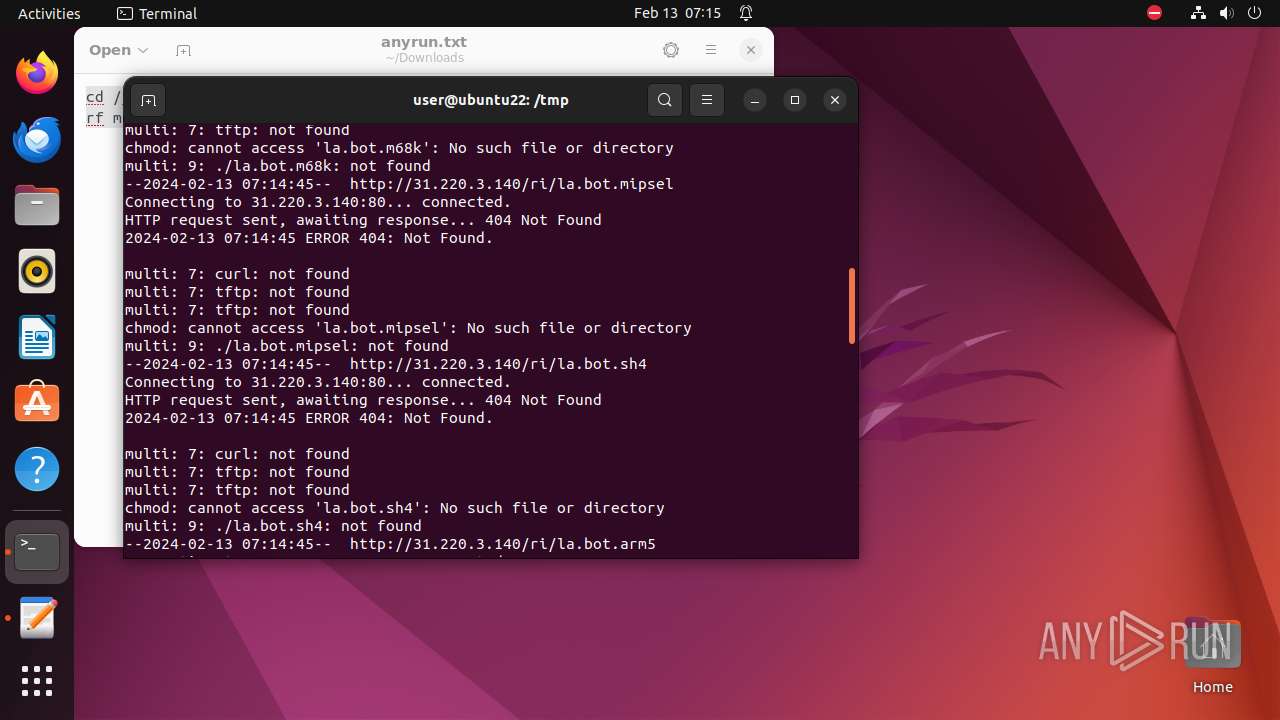
Task: Click the anyrun.txt title in editor
Action: tap(424, 42)
